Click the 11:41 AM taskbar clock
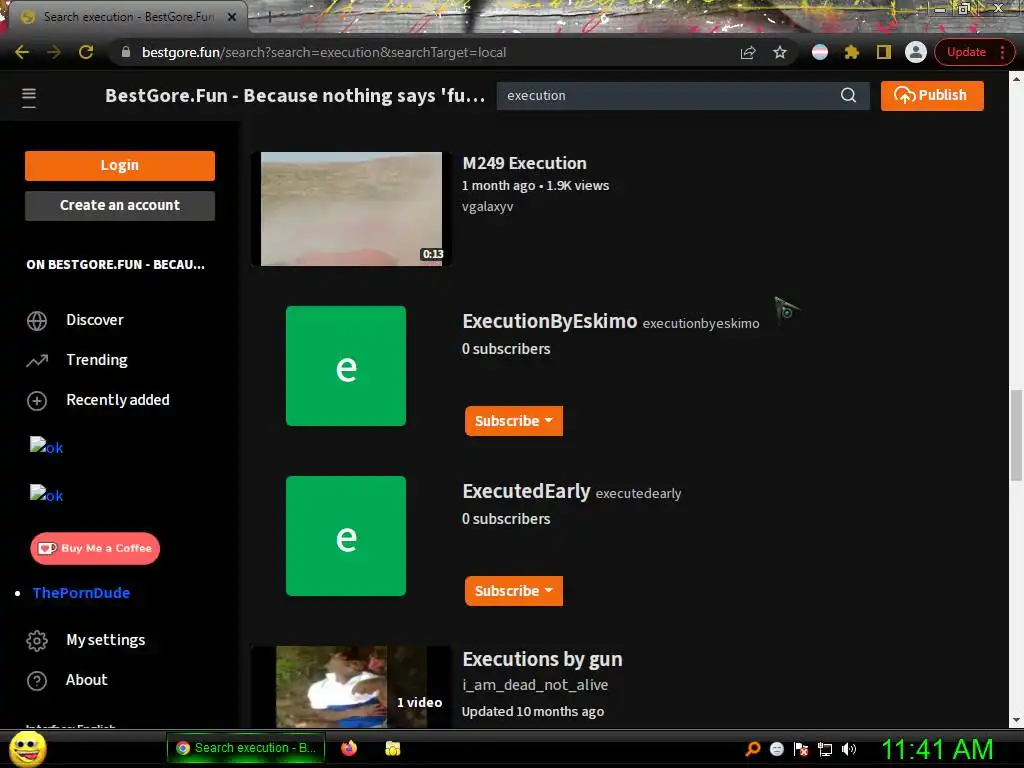 click(936, 749)
